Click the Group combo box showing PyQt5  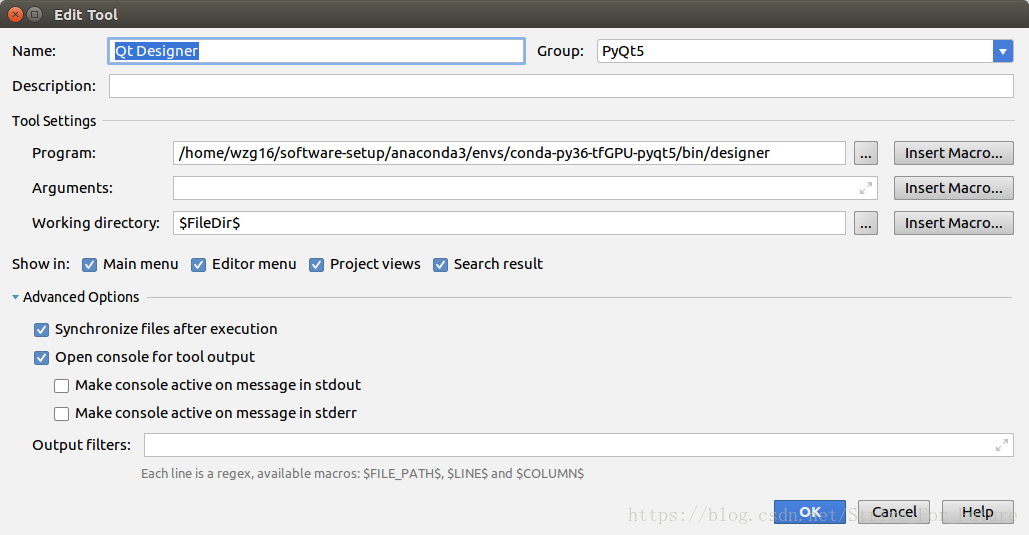[805, 51]
